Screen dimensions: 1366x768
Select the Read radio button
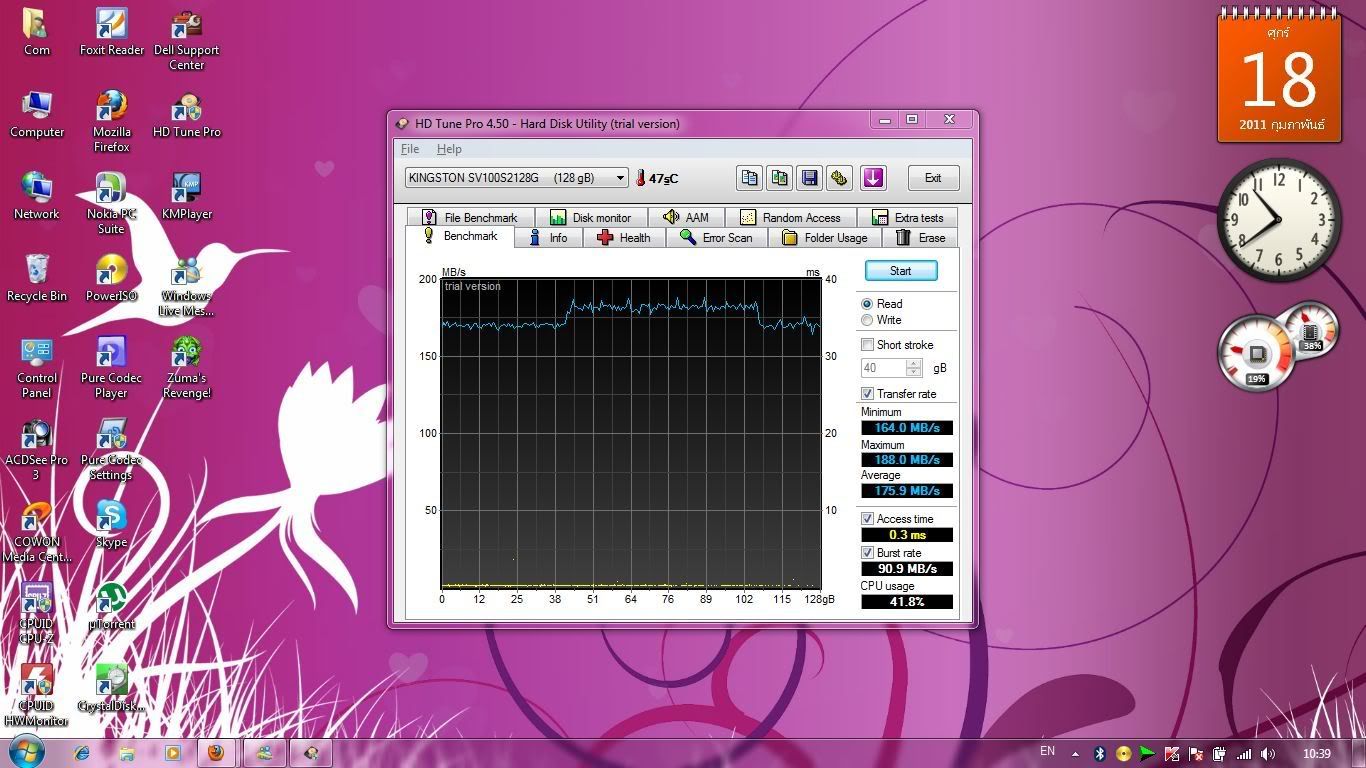(867, 304)
